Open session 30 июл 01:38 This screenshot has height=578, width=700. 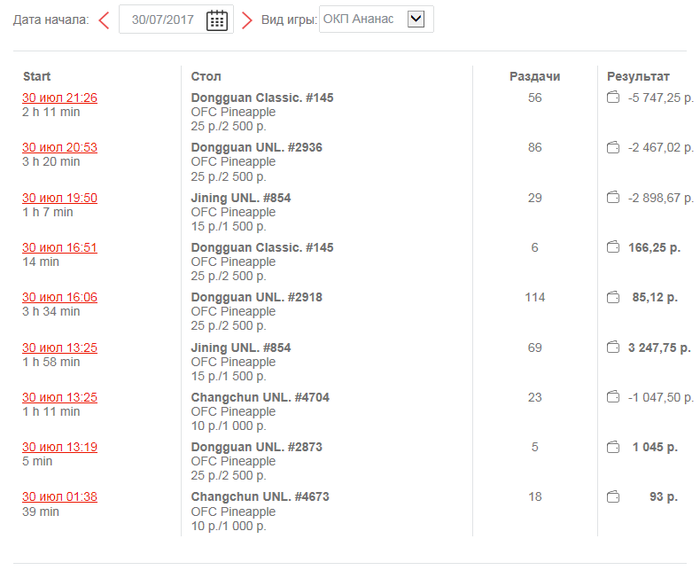[60, 496]
